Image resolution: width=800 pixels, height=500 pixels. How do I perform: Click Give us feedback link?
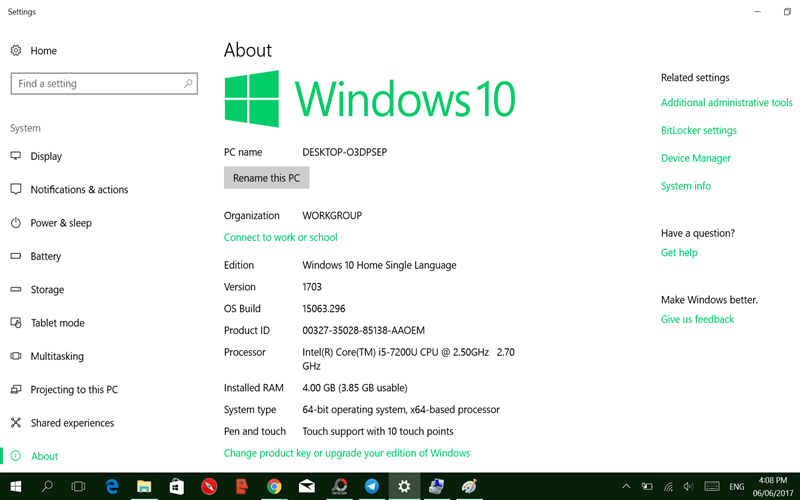697,319
